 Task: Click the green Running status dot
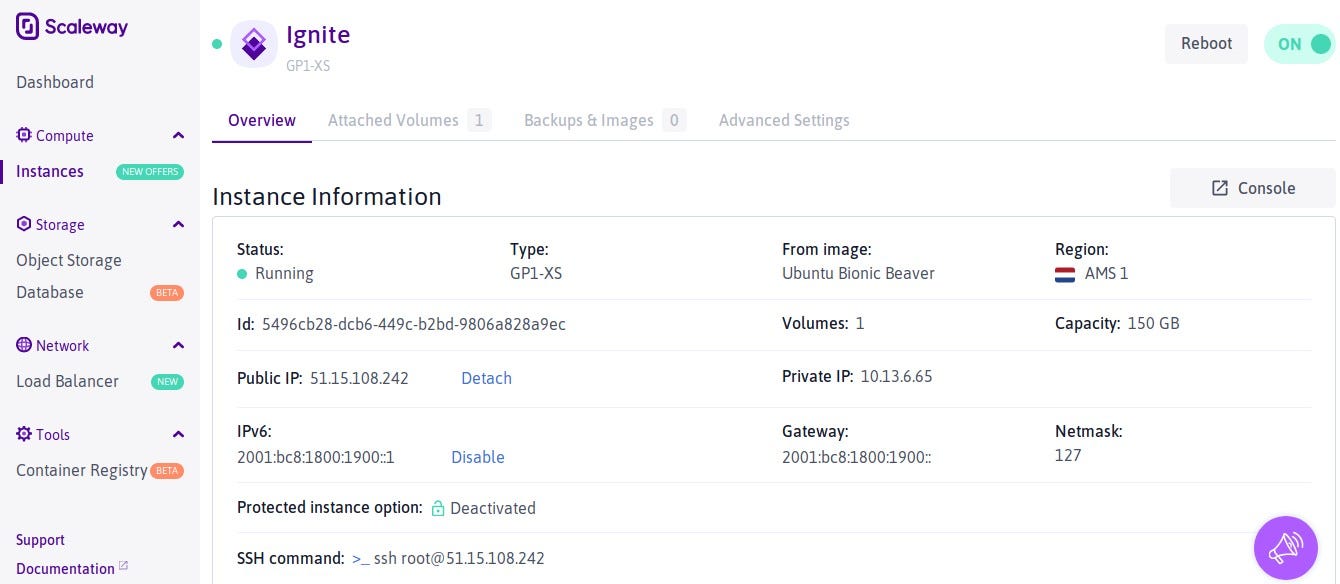click(x=242, y=274)
